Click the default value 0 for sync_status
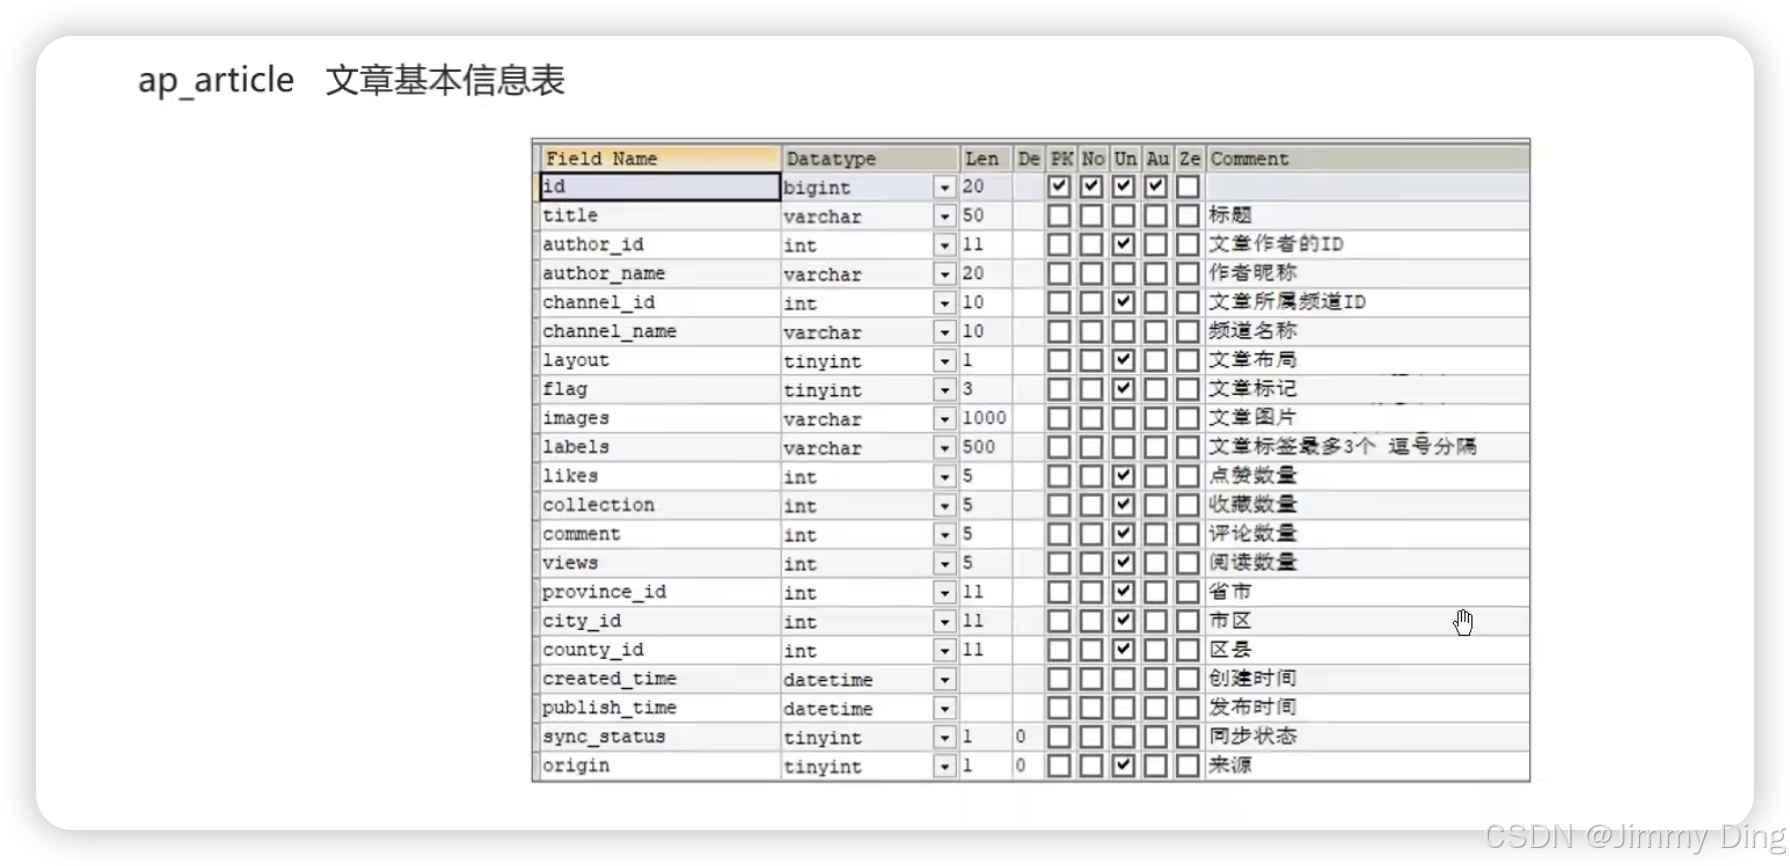1790x866 pixels. [1021, 737]
